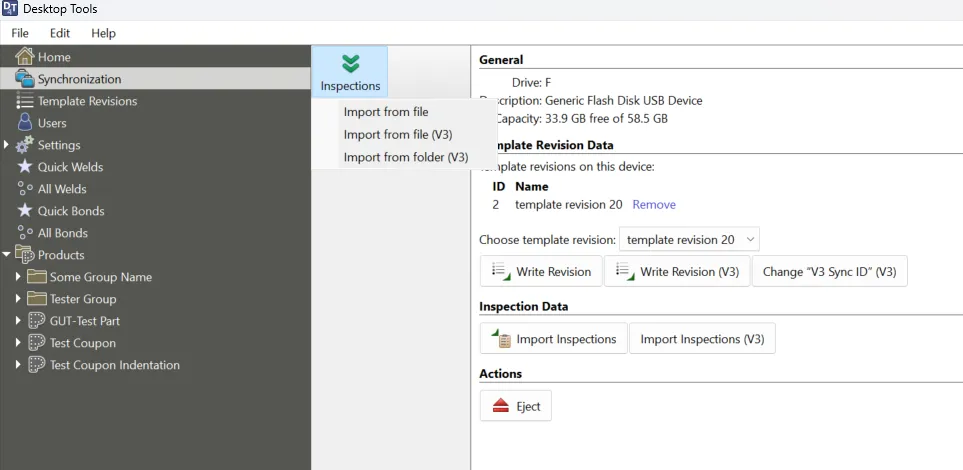This screenshot has height=470, width=963.
Task: Click the Write Revision (V3) button
Action: coord(677,272)
